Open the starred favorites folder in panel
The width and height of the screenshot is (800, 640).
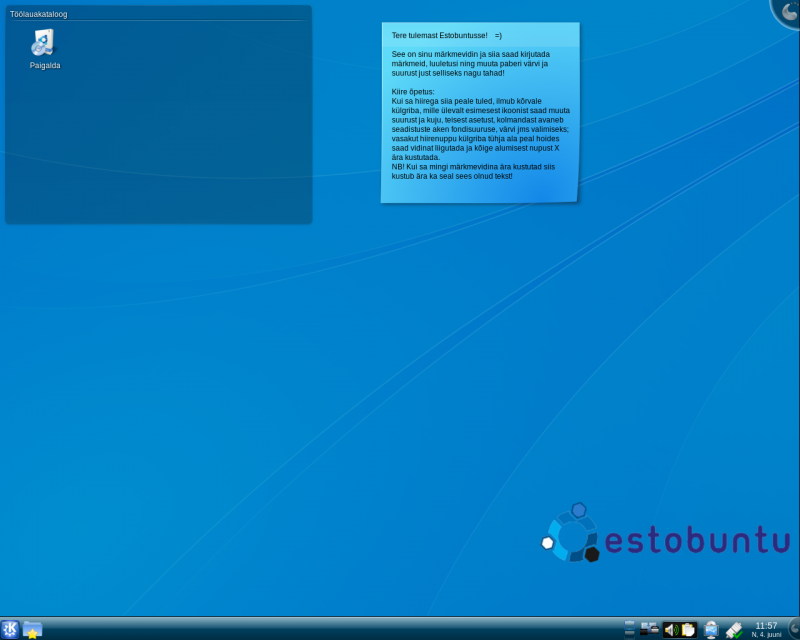click(x=33, y=629)
